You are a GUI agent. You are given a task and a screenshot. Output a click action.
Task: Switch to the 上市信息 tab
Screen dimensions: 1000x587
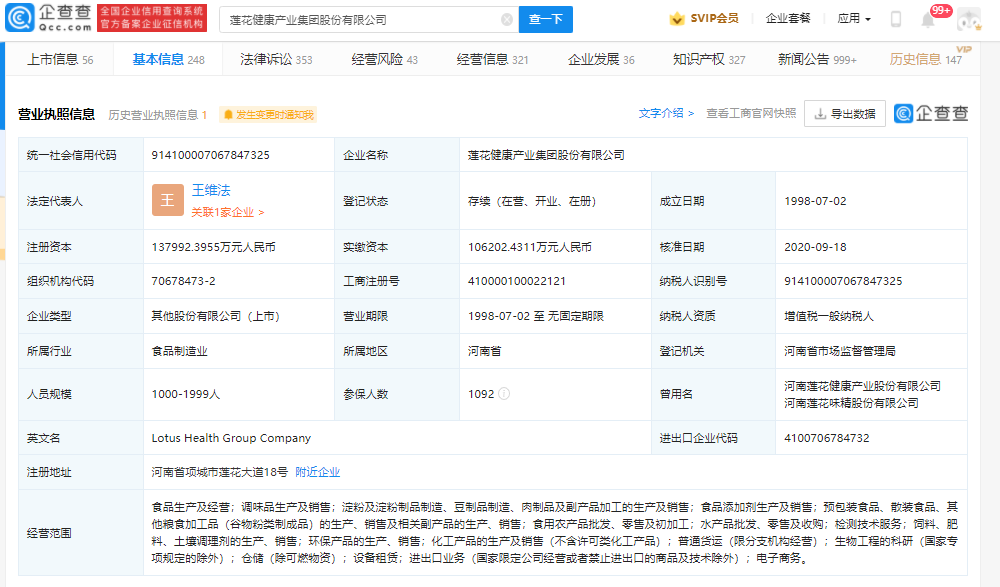60,59
